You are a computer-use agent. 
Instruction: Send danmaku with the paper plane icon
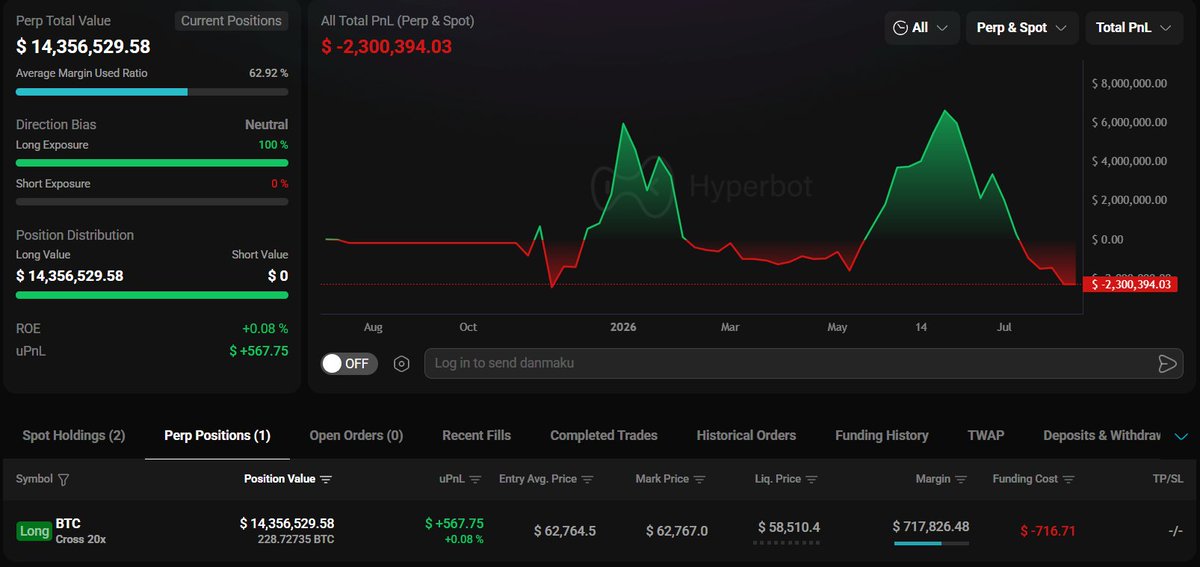(1167, 364)
